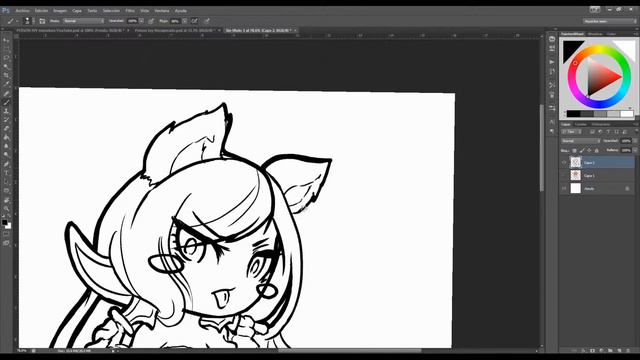The height and width of the screenshot is (360, 640).
Task: Toggle lock transparent pixels
Action: [574, 151]
